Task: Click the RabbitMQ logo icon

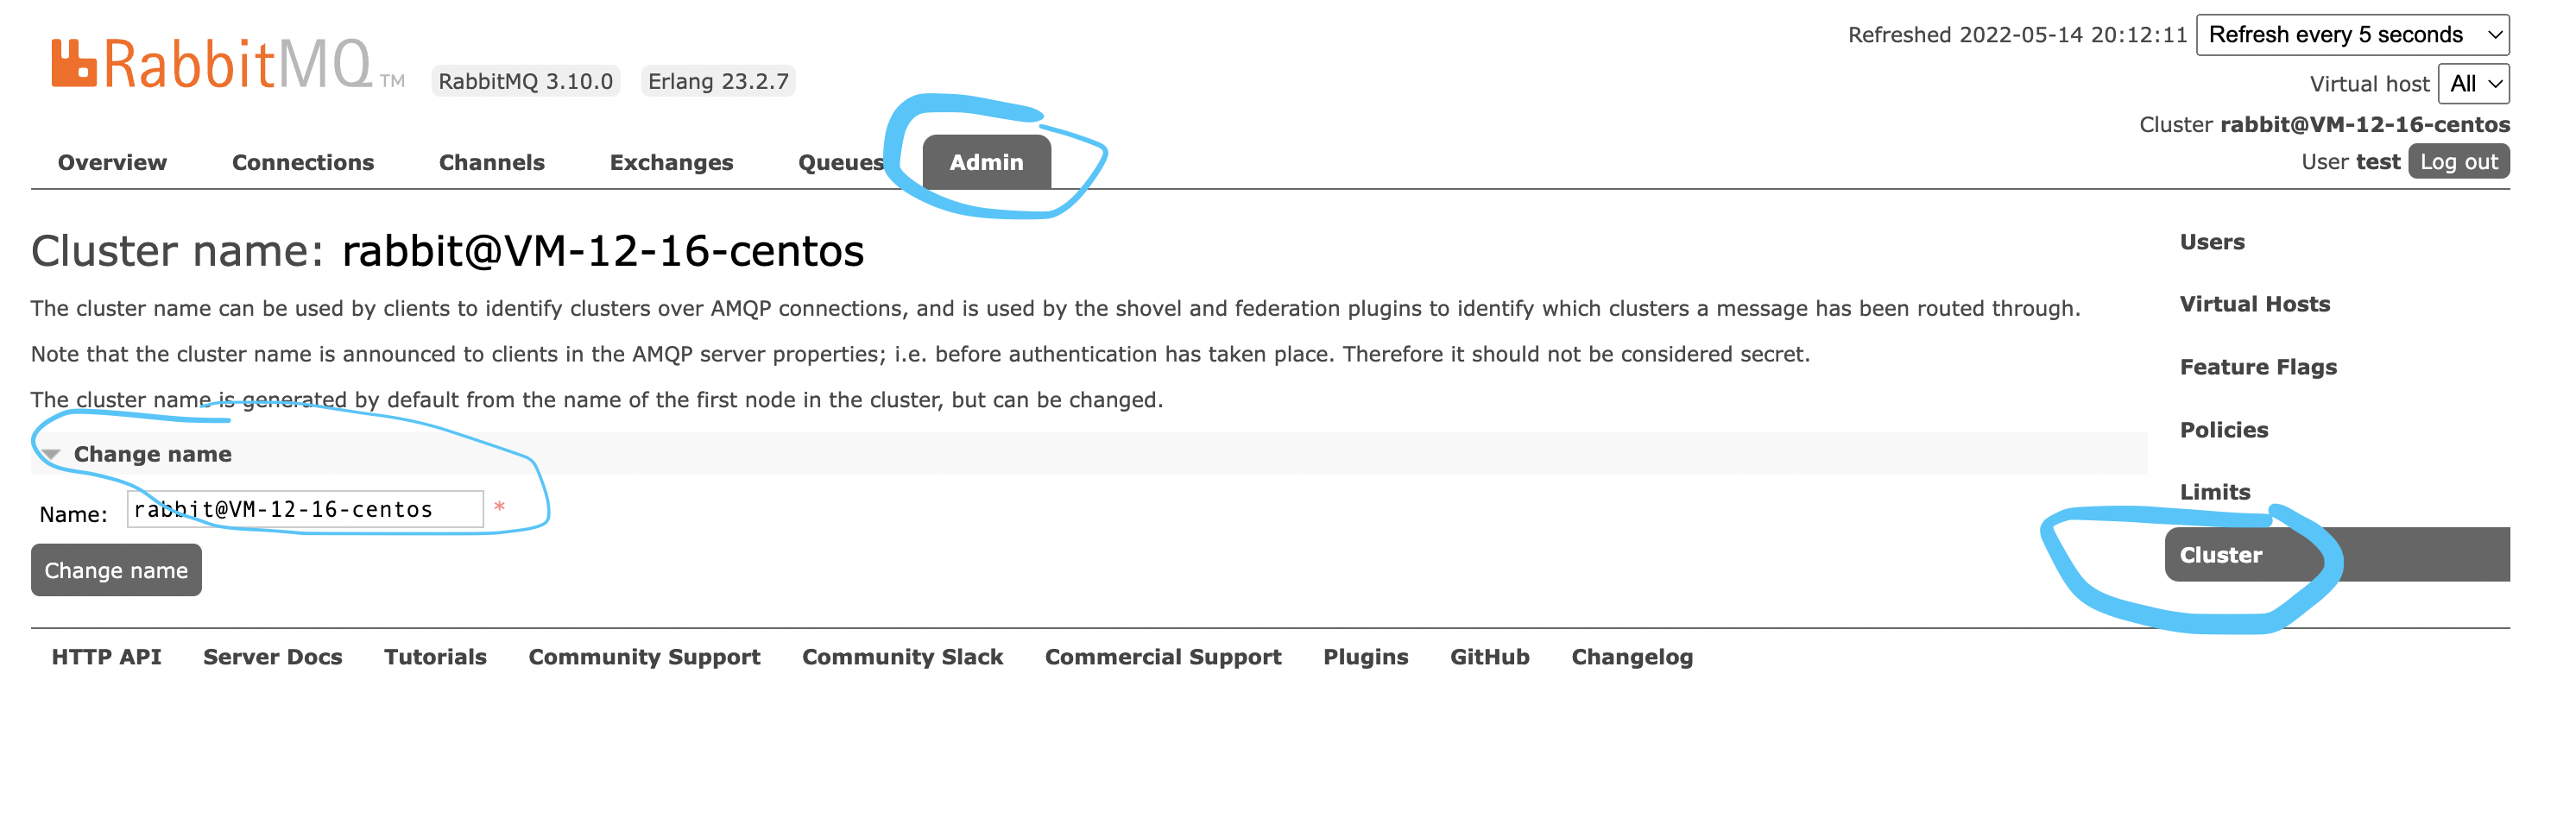Action: tap(74, 63)
